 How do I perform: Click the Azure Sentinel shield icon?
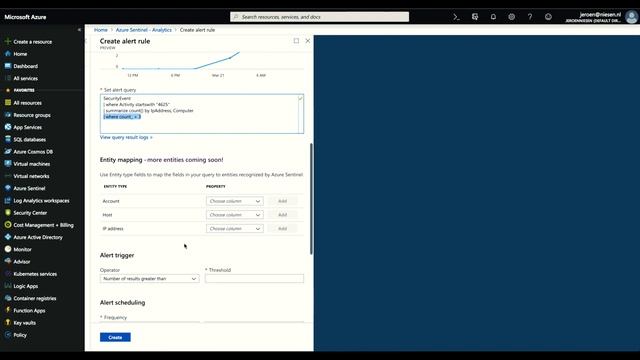click(x=7, y=188)
